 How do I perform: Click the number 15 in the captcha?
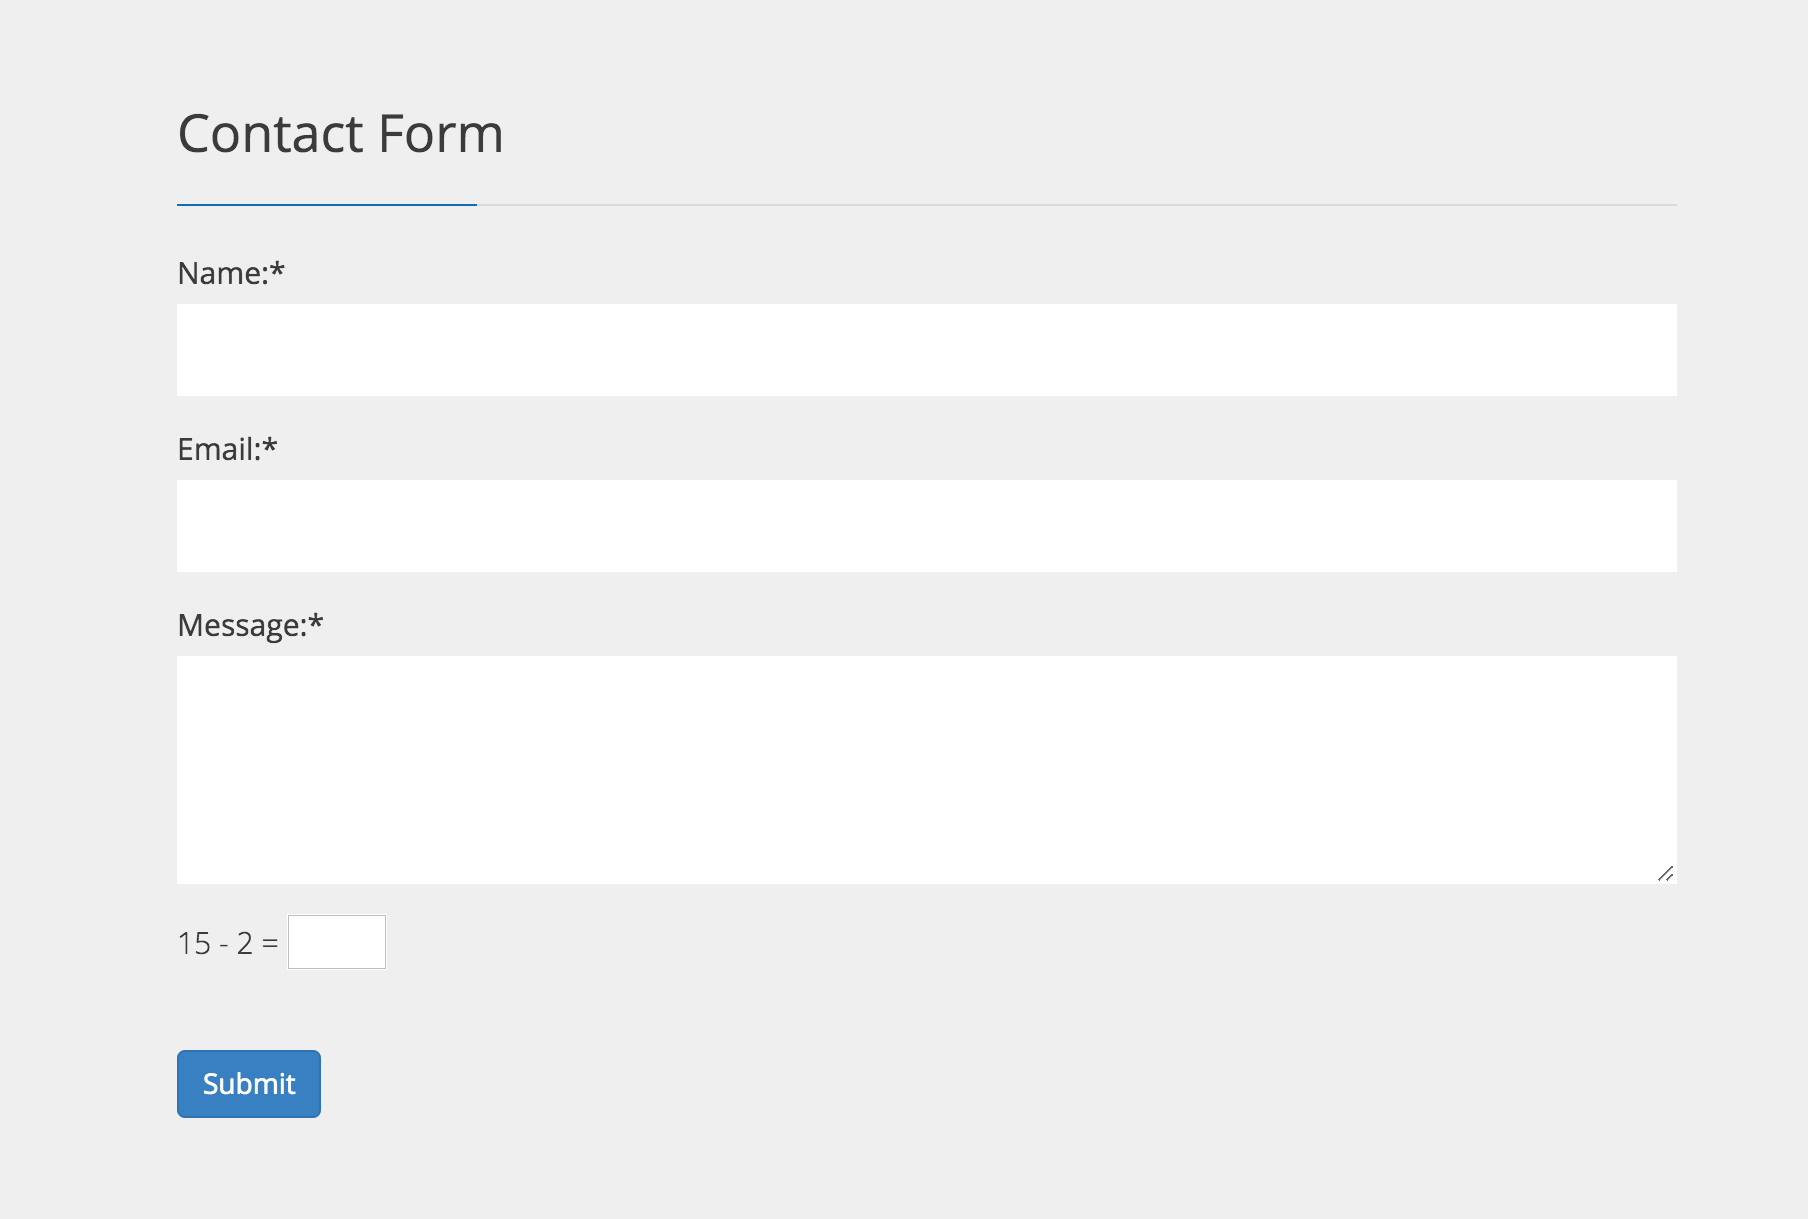click(x=194, y=943)
